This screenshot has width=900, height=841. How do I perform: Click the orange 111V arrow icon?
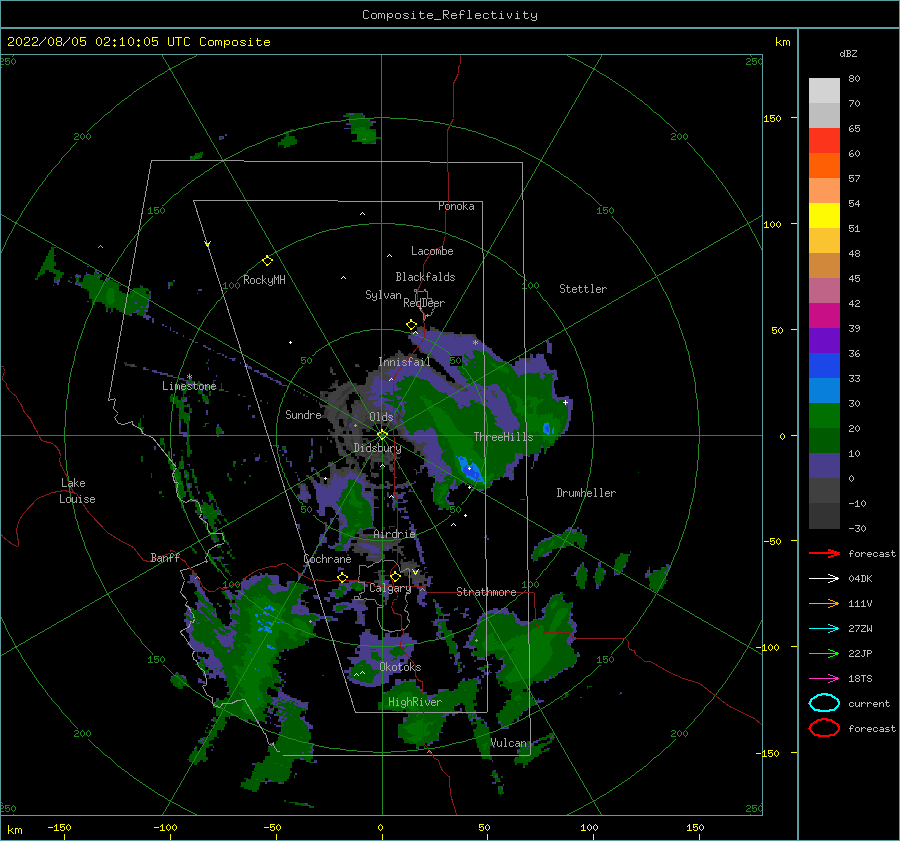tap(824, 603)
